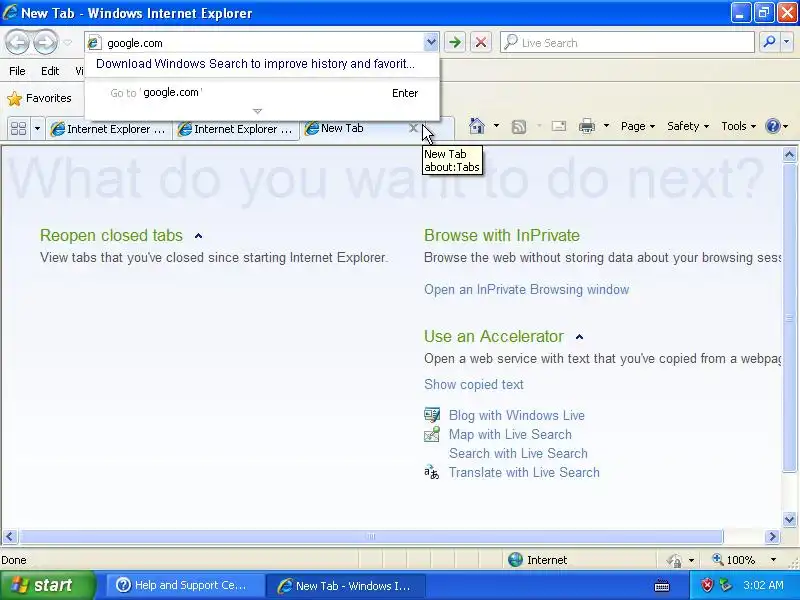Click the Back navigation arrow button
The width and height of the screenshot is (800, 600).
point(18,42)
